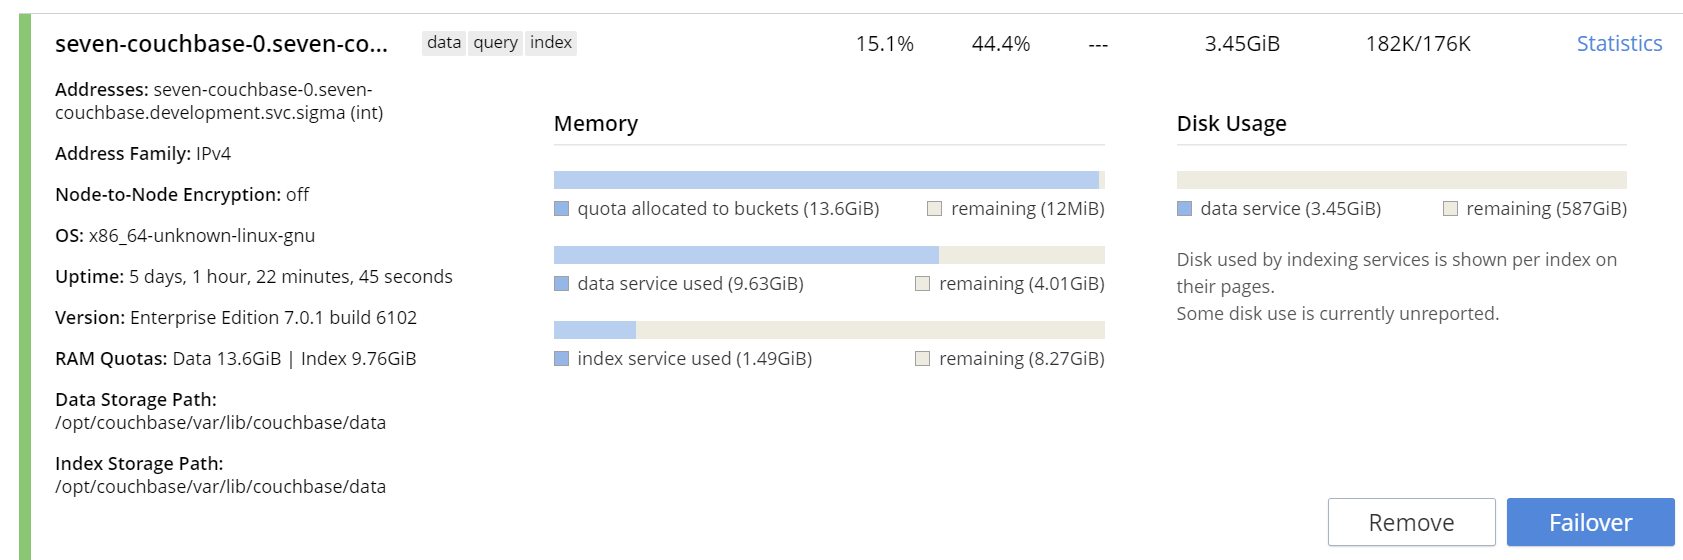Collapse the seven-couchbase-0 node row
This screenshot has height=560, width=1683.
click(x=221, y=44)
